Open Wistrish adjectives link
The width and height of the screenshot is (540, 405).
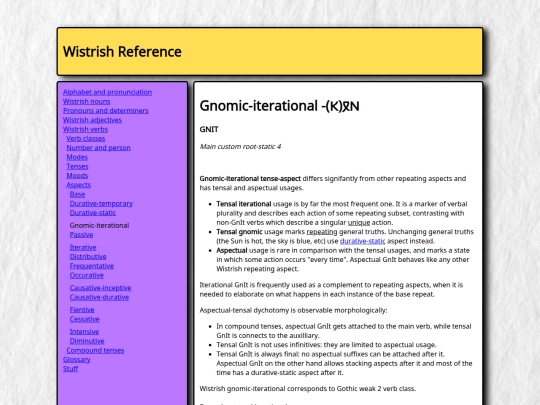pos(92,120)
